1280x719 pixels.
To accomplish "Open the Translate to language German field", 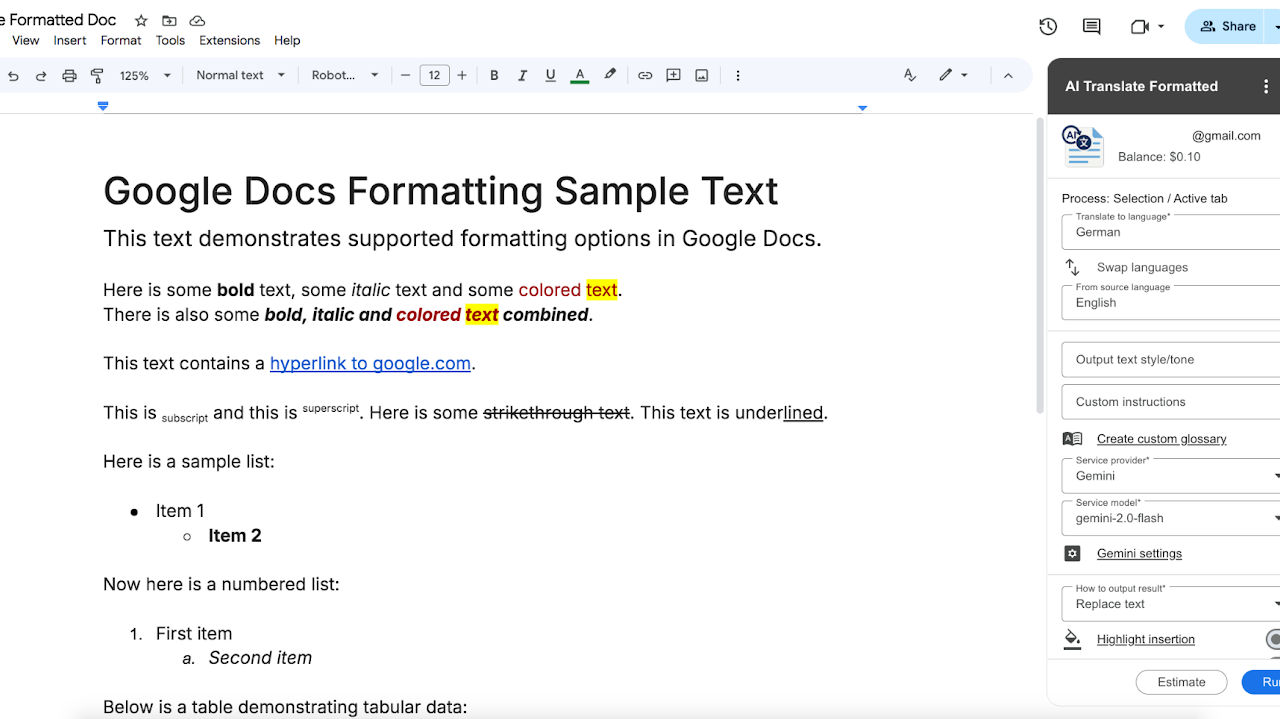I will click(1171, 231).
